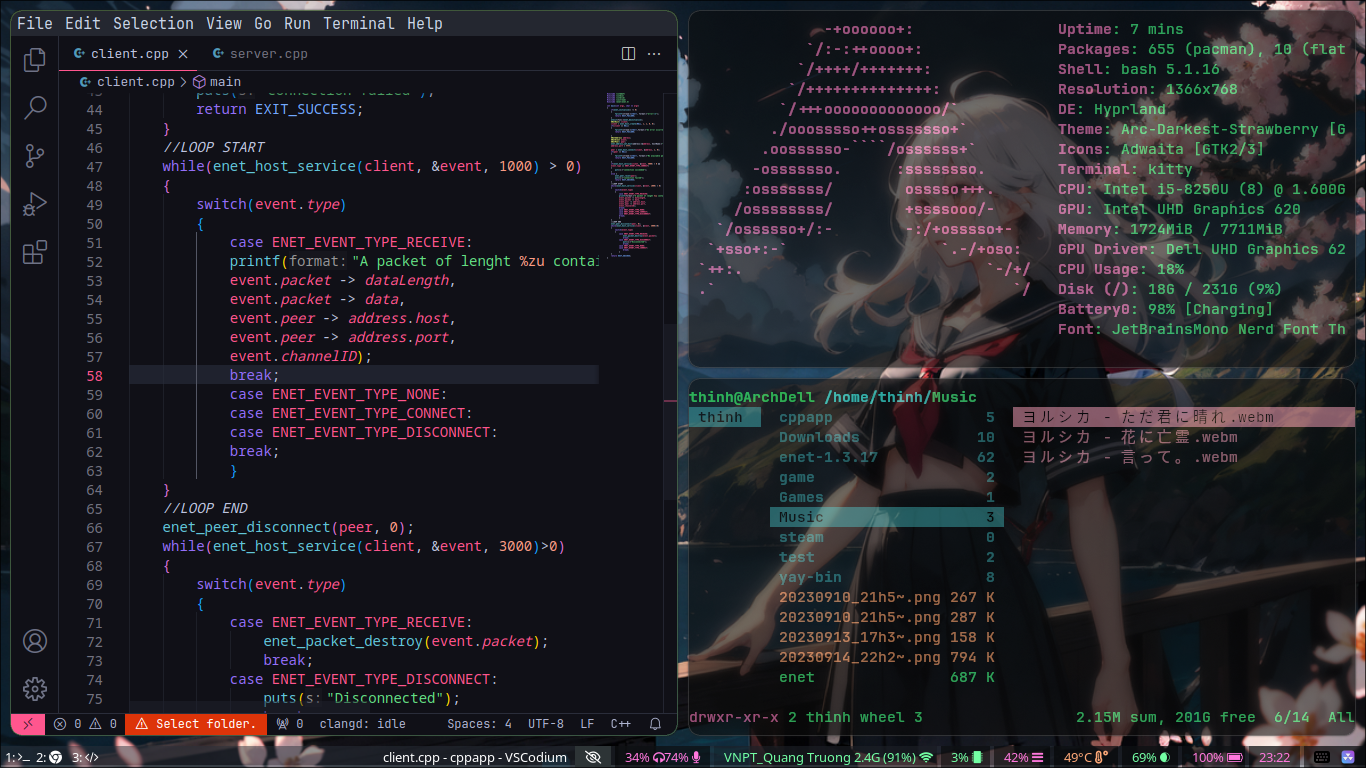Click the 3% CPU usage indicator
The height and width of the screenshot is (768, 1366).
(965, 757)
